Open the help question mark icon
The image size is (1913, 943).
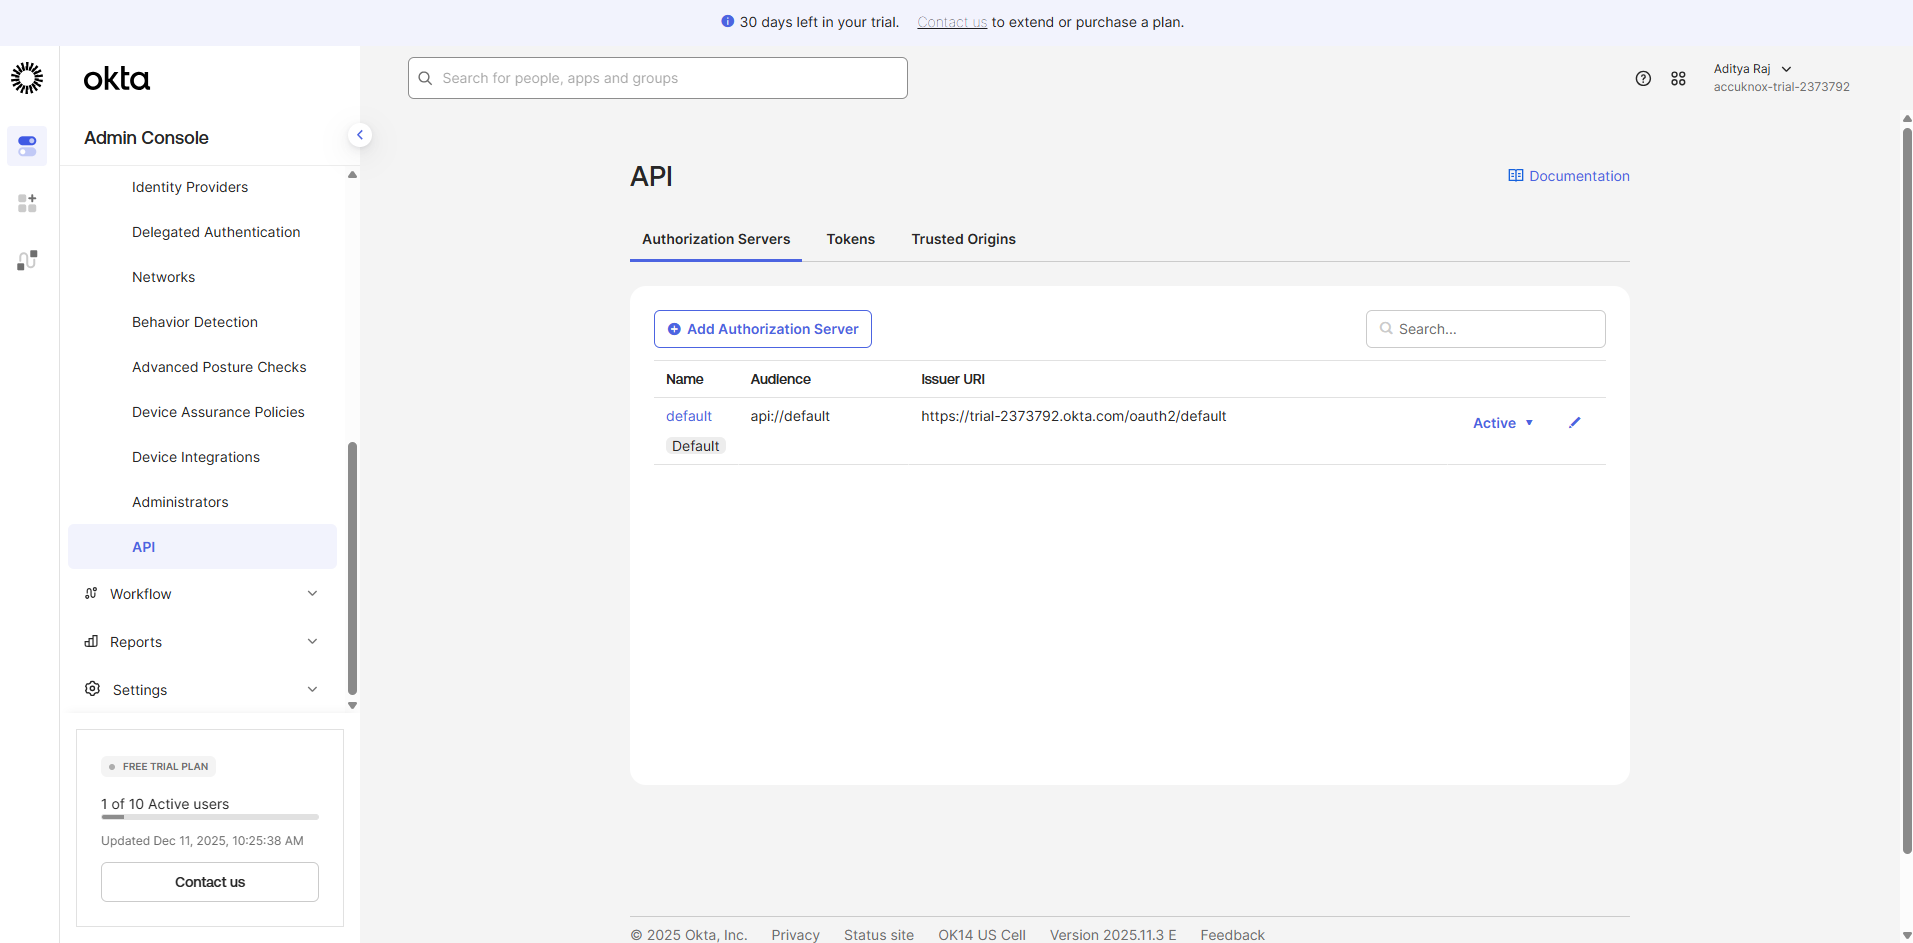1643,79
